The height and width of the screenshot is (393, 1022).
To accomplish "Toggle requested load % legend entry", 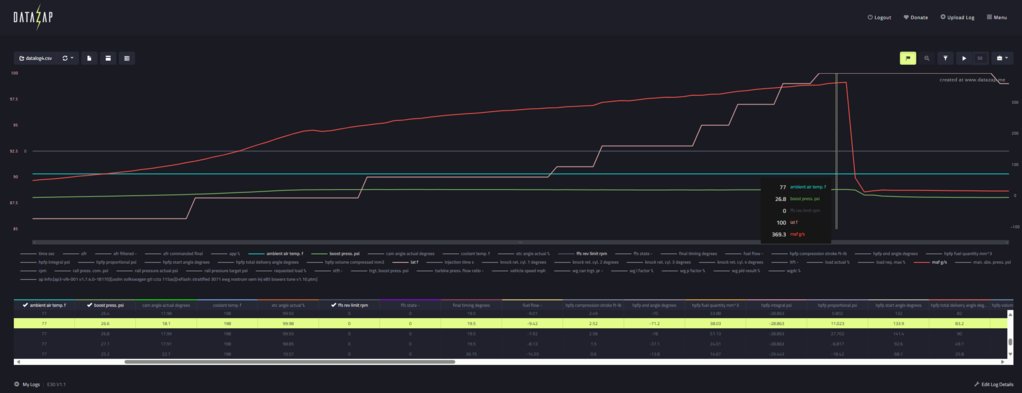I will 281,270.
